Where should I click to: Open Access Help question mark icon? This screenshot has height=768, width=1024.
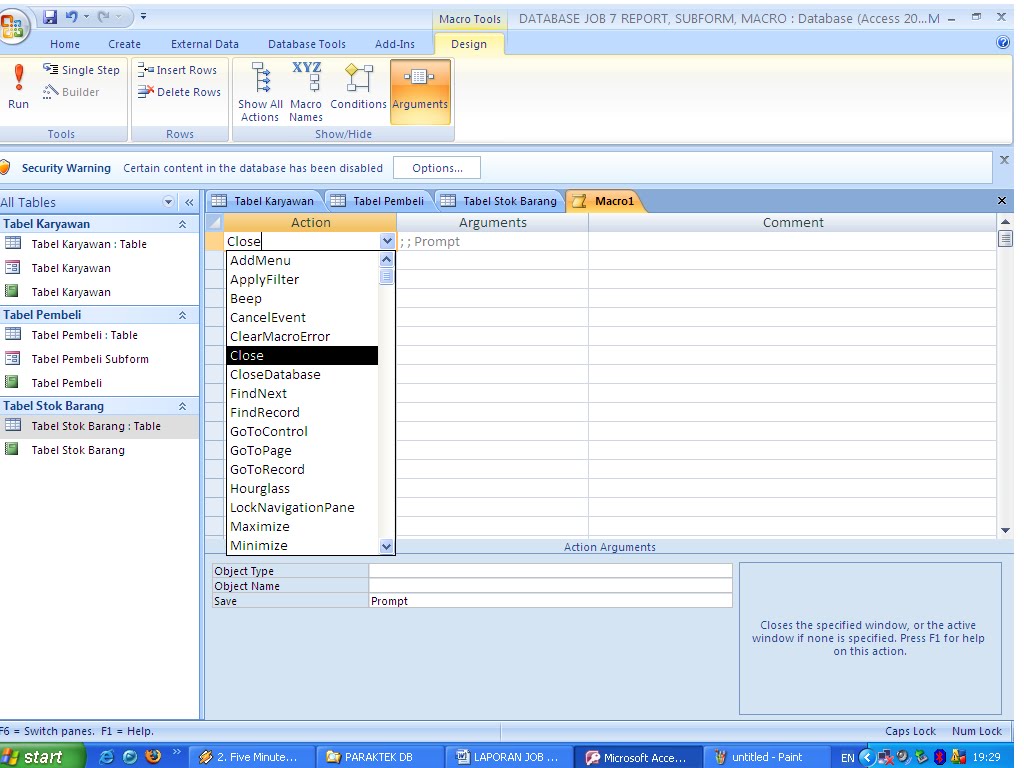tap(1002, 42)
